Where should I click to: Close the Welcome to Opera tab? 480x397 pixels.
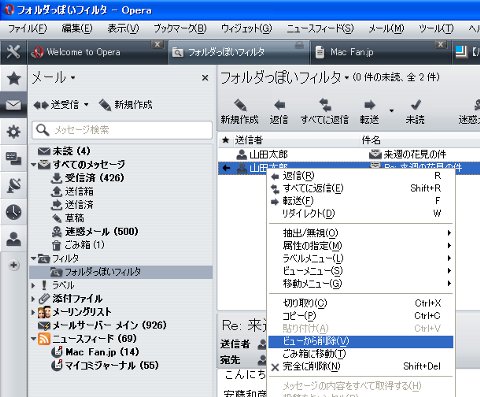coord(157,44)
